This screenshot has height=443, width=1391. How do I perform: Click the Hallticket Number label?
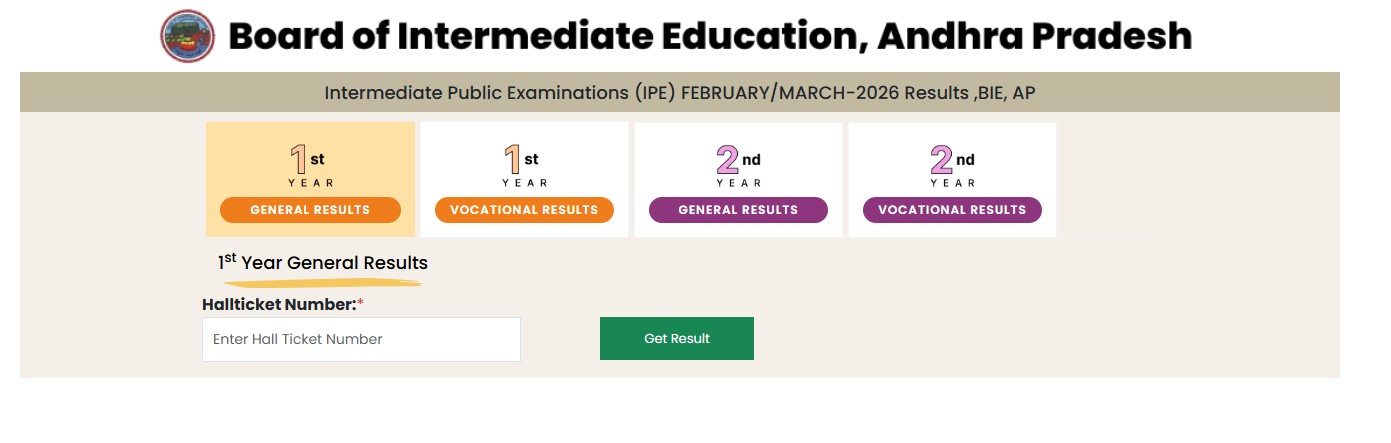coord(279,304)
